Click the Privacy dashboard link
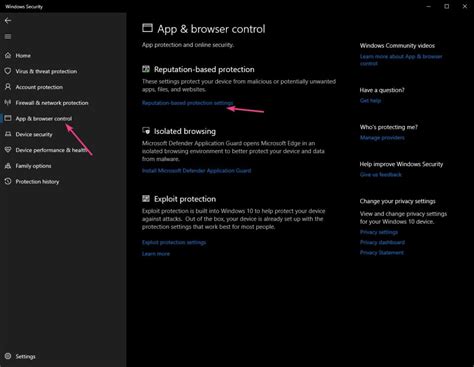 click(x=382, y=242)
